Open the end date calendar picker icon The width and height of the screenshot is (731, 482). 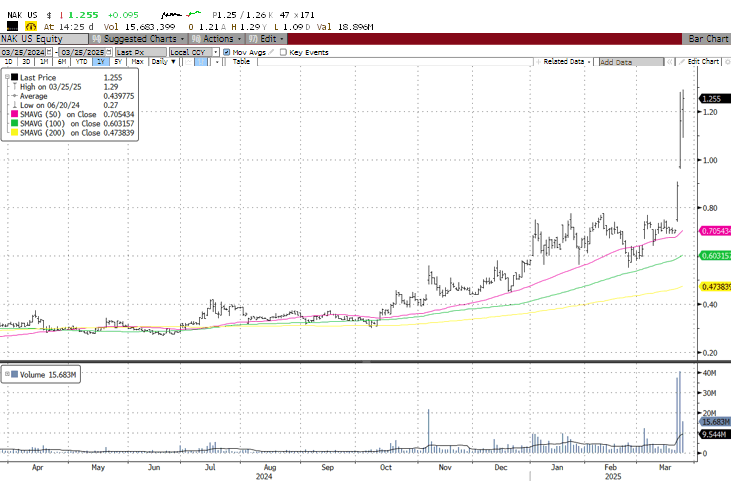tap(109, 52)
